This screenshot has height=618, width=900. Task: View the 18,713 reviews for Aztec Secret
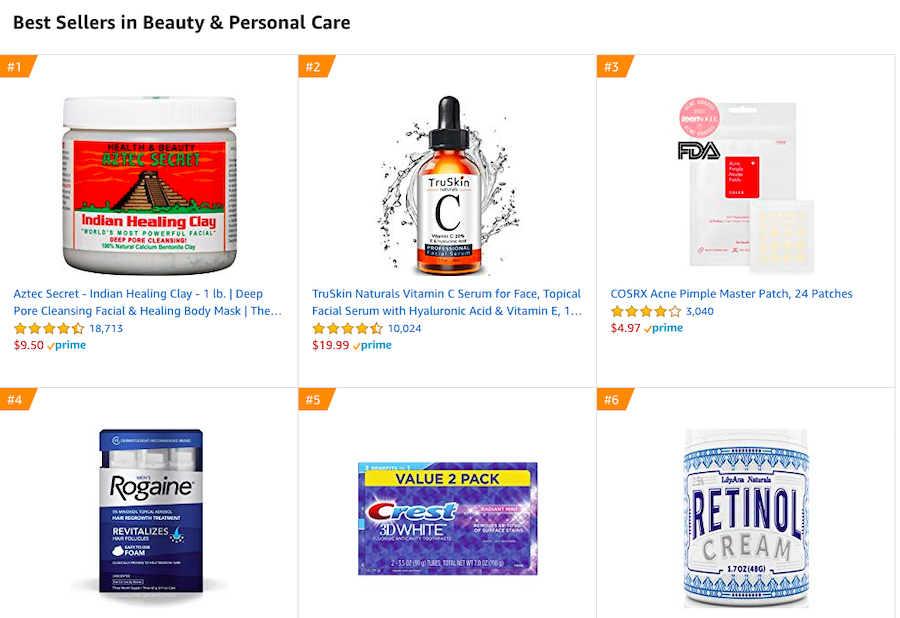click(106, 328)
